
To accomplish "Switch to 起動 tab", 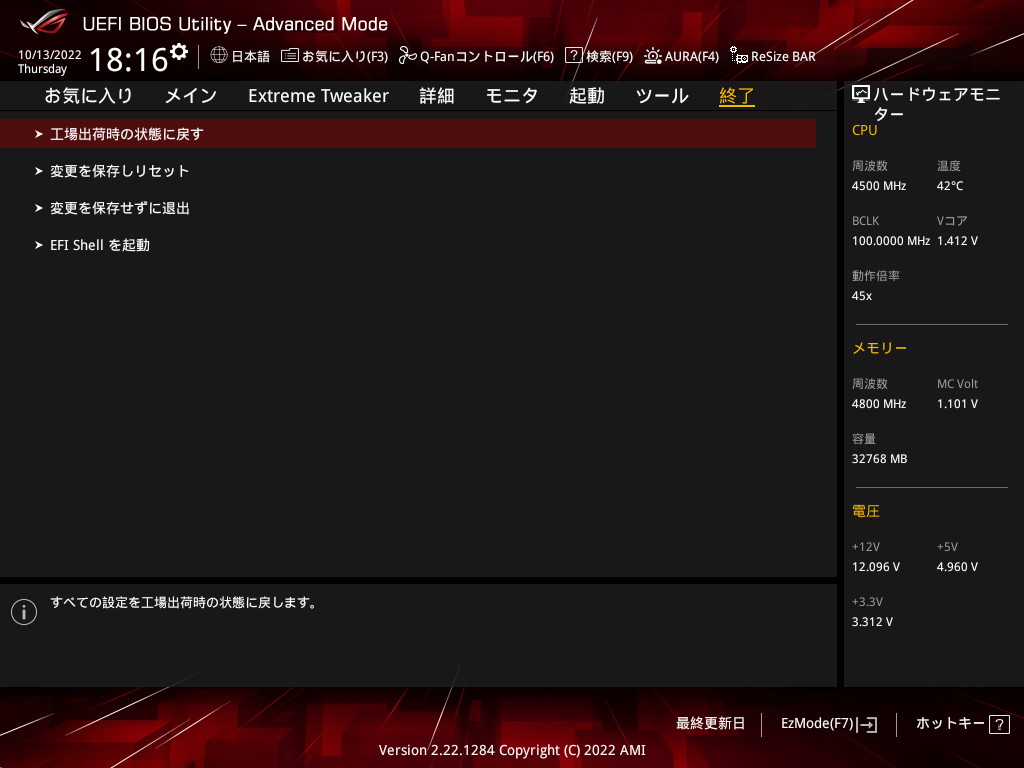I will 586,95.
